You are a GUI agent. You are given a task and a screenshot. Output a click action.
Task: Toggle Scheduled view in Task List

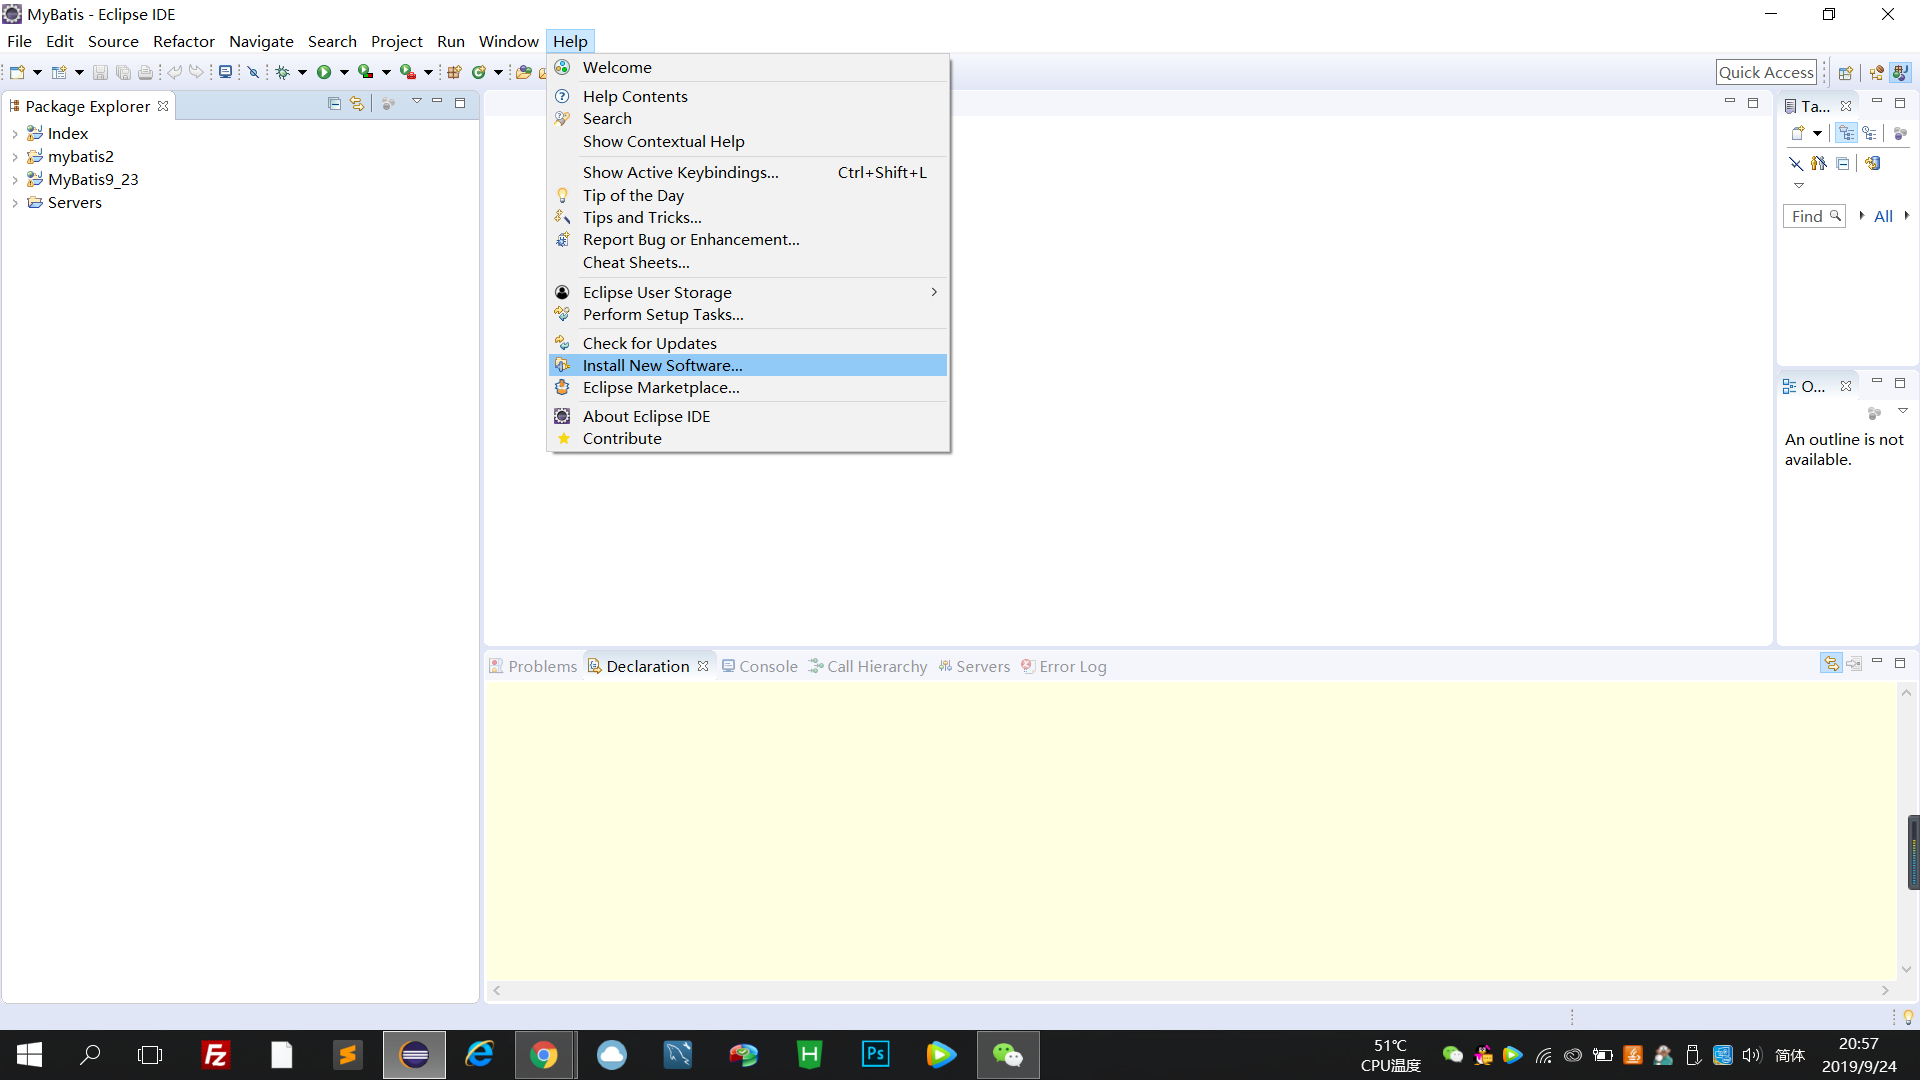[1869, 133]
